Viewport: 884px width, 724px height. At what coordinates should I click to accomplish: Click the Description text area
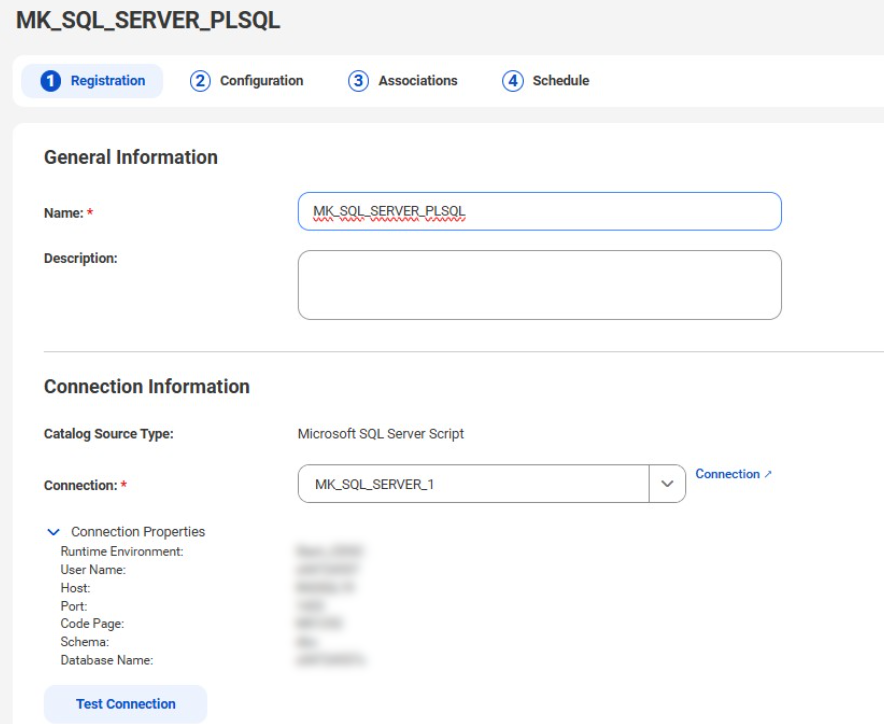point(540,285)
